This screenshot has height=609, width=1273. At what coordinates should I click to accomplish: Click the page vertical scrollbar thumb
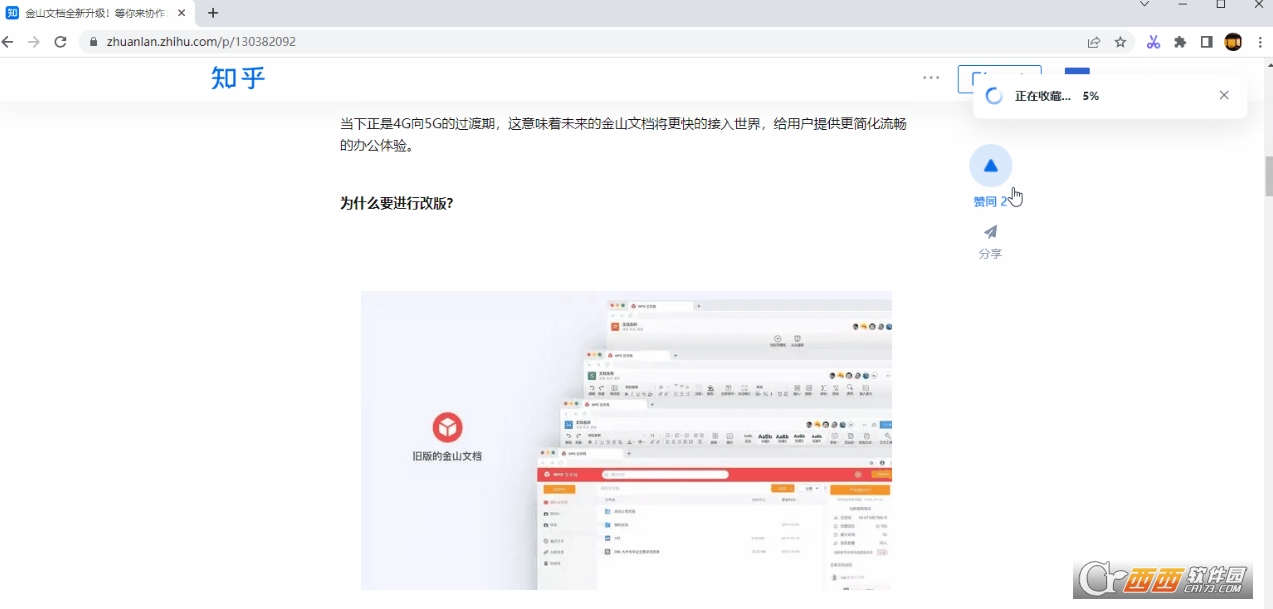click(x=1268, y=176)
